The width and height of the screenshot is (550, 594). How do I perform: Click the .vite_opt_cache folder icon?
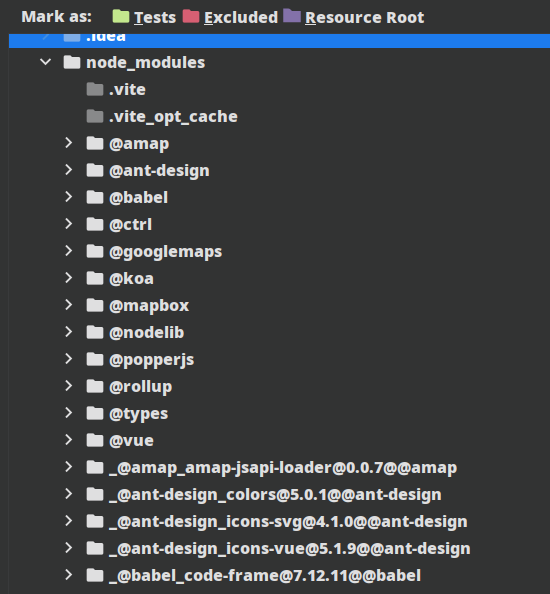coord(95,116)
